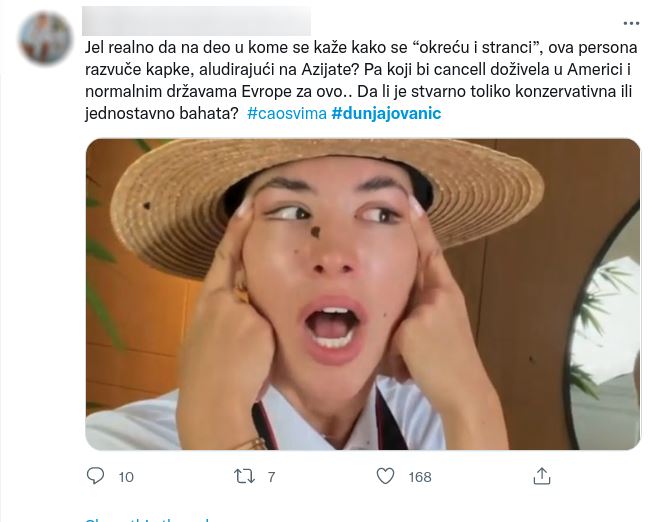Click the tweet line starting with 'normalnim državama'
Image resolution: width=648 pixels, height=522 pixels.
250,91
